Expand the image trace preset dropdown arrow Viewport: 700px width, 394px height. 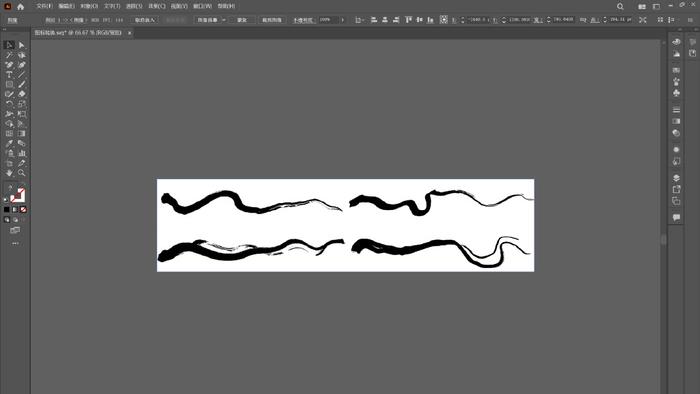(x=224, y=20)
